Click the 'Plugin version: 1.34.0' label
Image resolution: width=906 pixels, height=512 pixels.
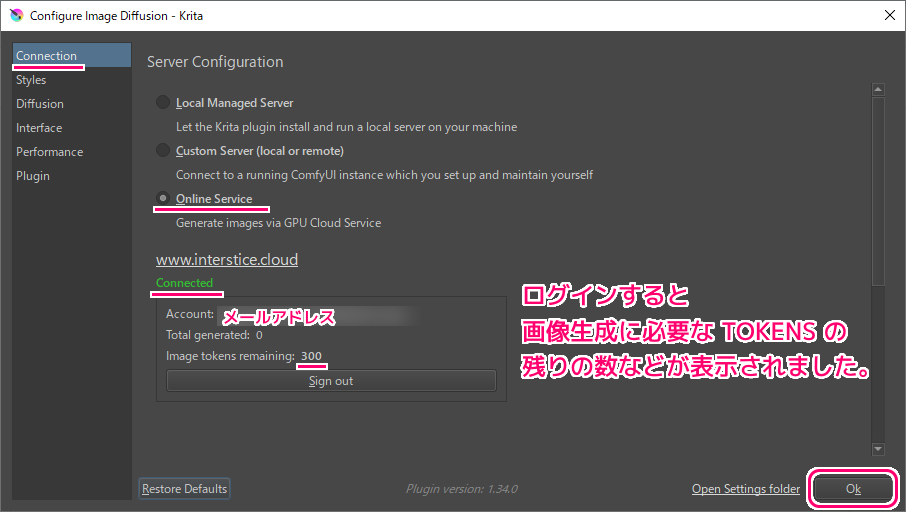coord(462,489)
